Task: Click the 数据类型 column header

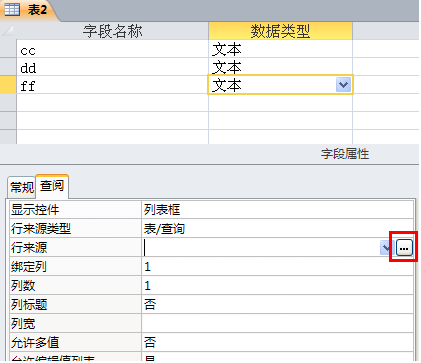Action: [280, 31]
